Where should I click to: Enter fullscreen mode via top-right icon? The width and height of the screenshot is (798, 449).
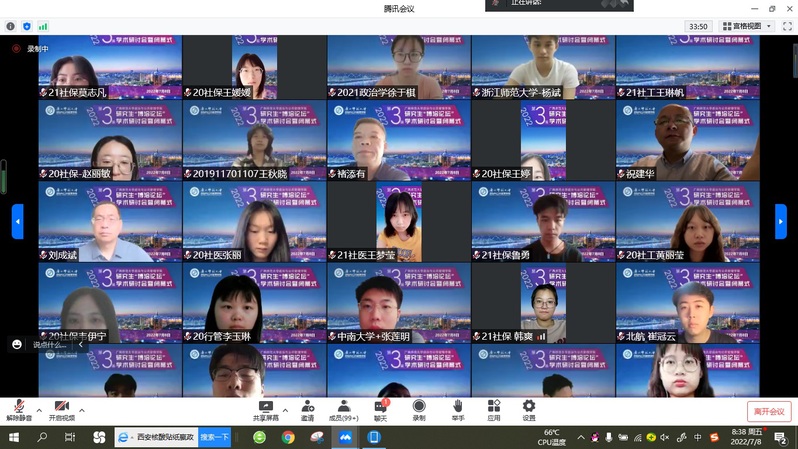[787, 26]
